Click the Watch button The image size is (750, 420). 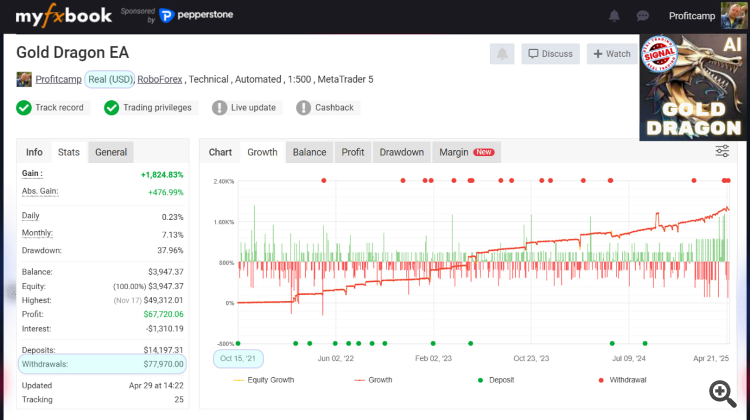[612, 54]
